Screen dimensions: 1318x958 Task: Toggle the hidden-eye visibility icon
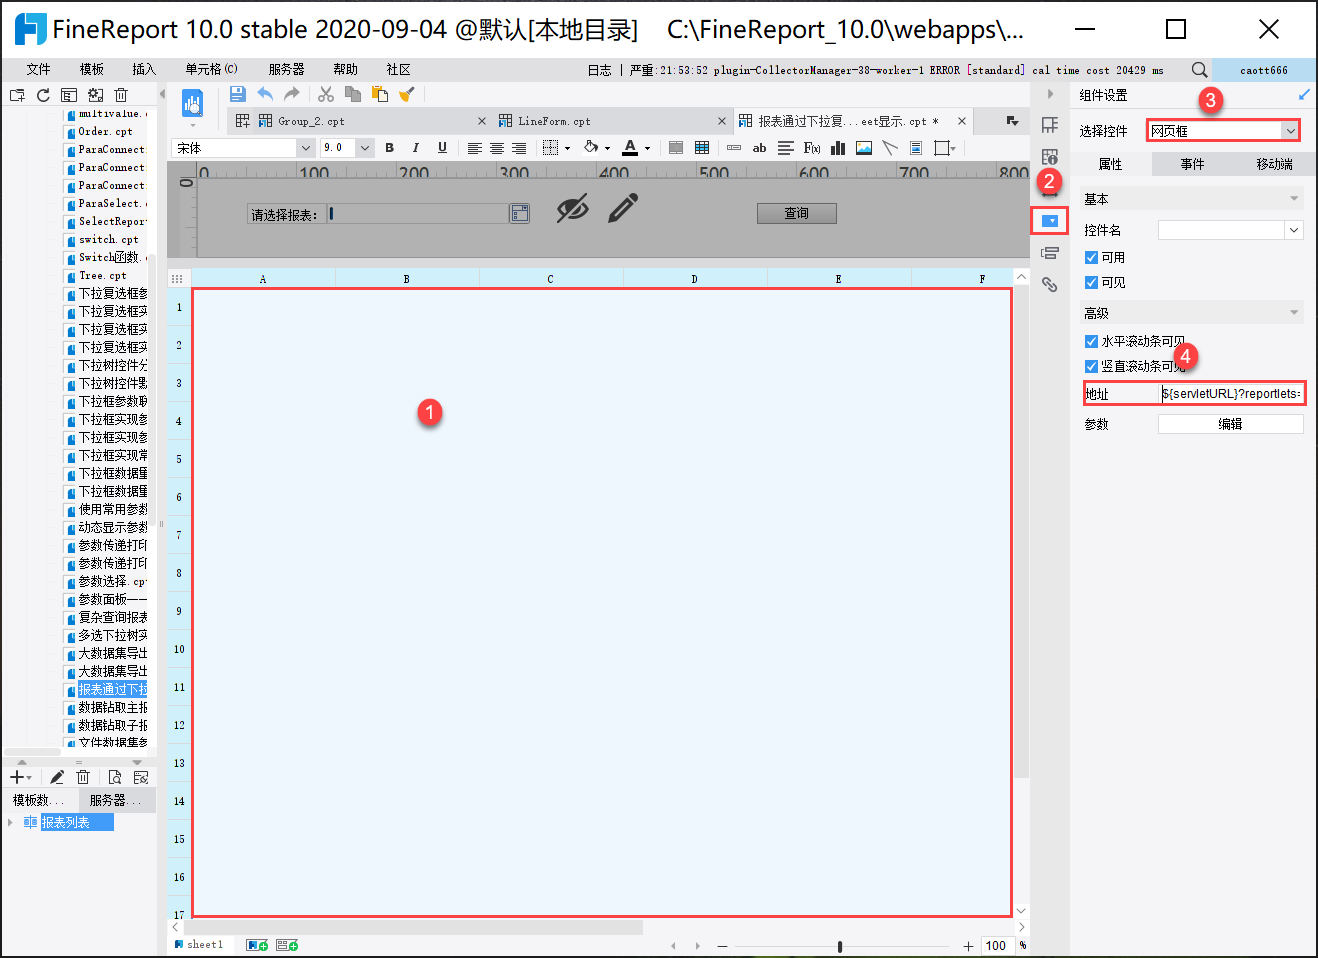(x=572, y=209)
